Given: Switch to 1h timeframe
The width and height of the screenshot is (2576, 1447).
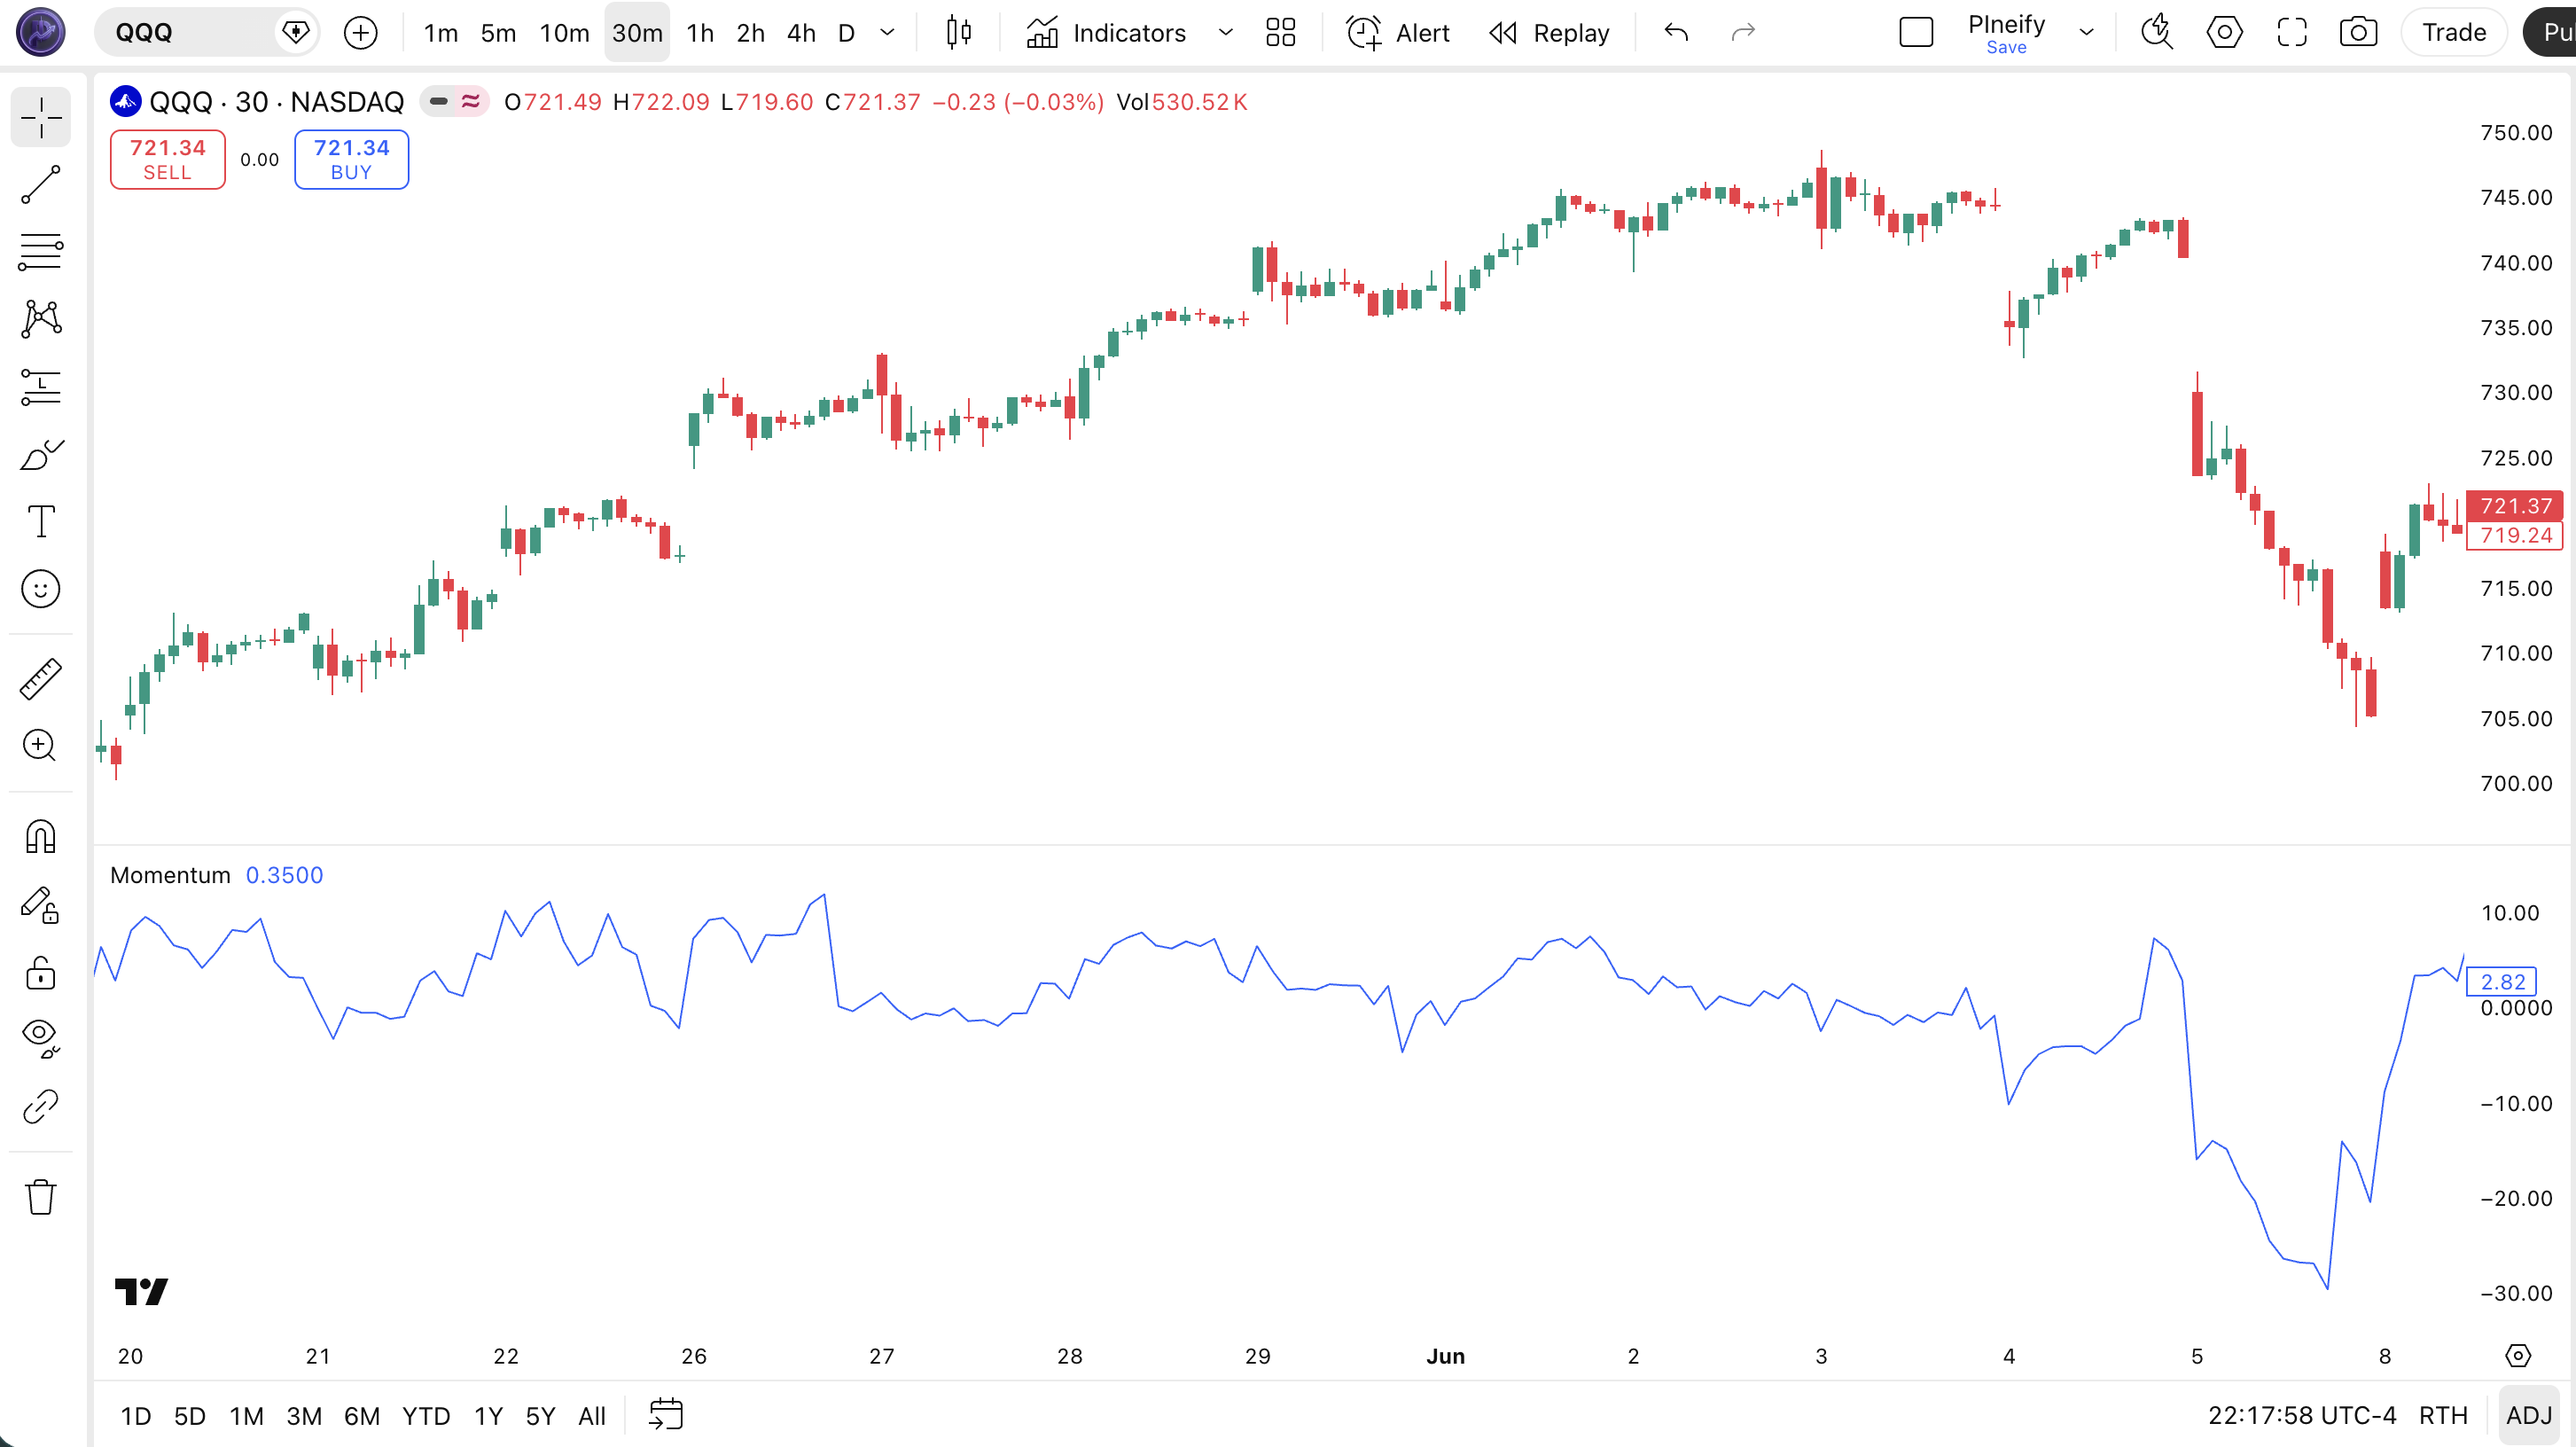Looking at the screenshot, I should (x=700, y=32).
